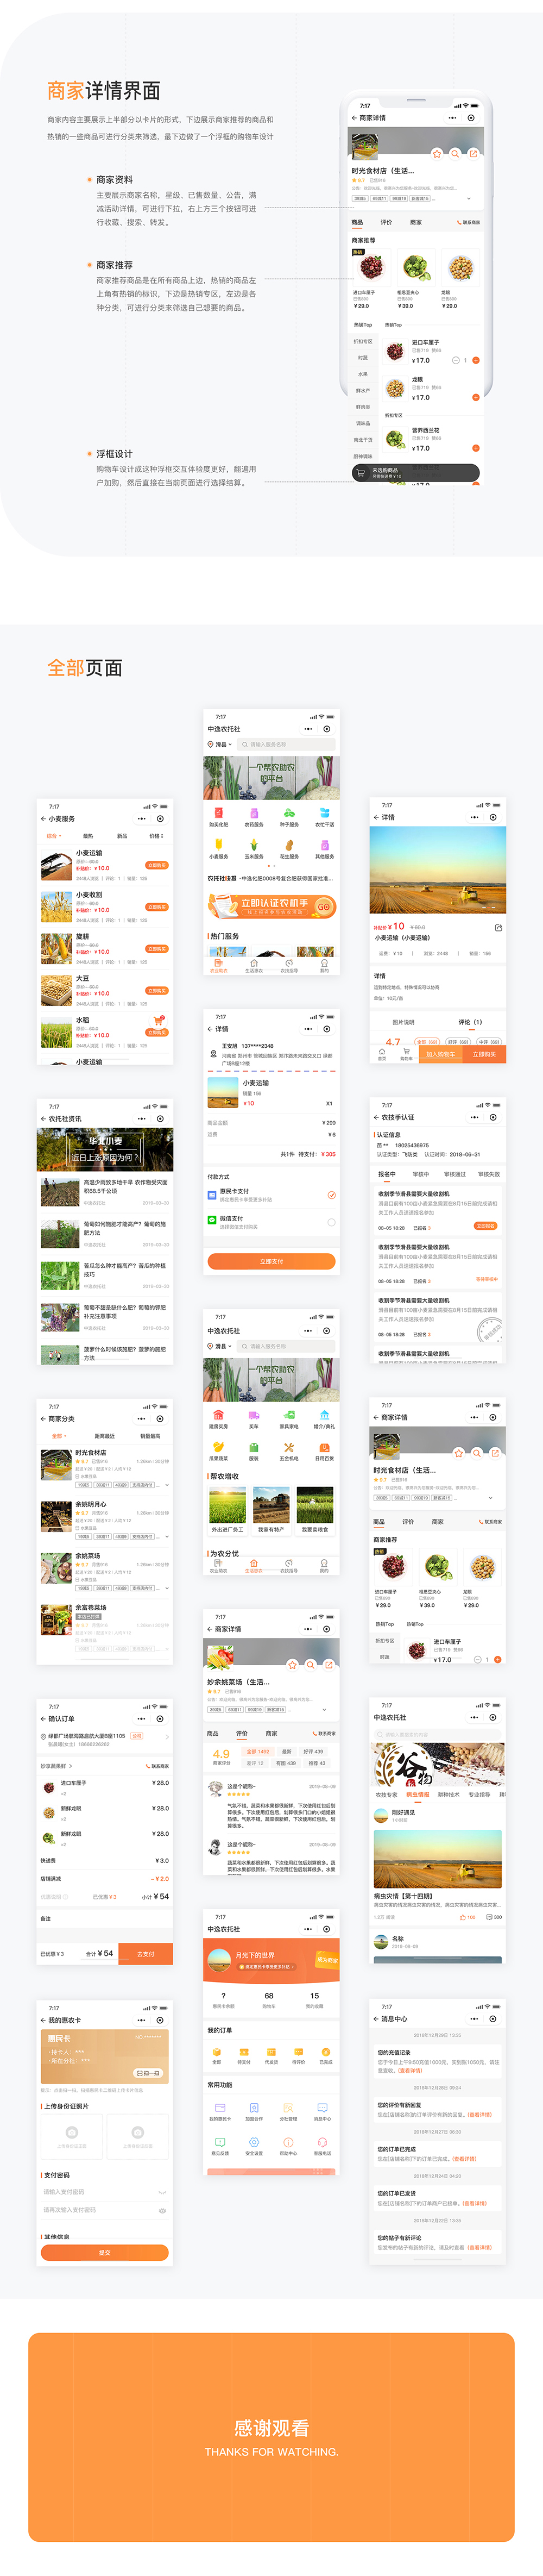The height and width of the screenshot is (2576, 543).
Task: Tap the 购买化肥 service icon
Action: (x=218, y=813)
